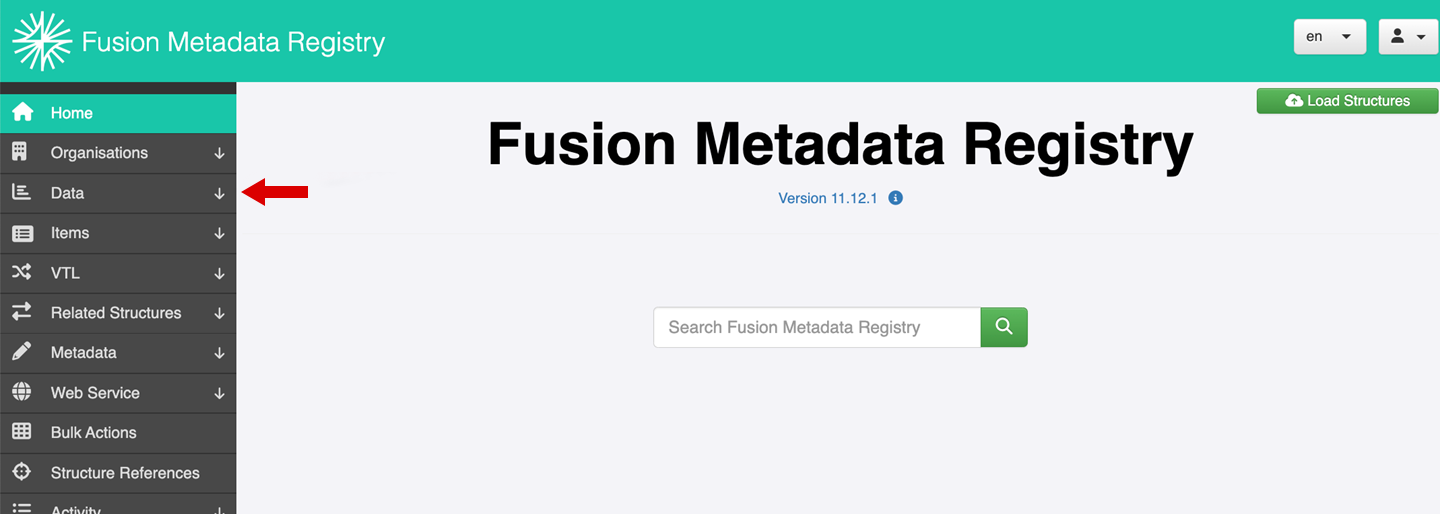The image size is (1440, 514).
Task: Expand the VTL menu arrow
Action: click(x=219, y=273)
